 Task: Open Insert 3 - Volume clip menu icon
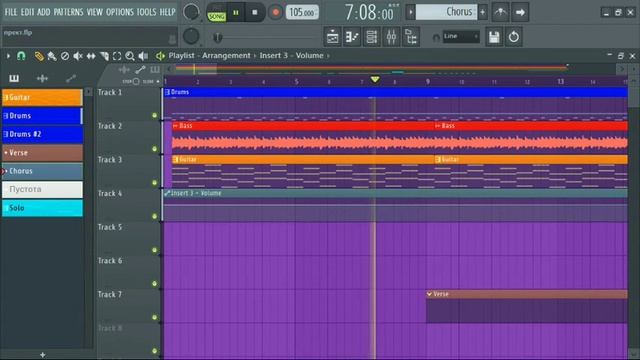[x=167, y=193]
